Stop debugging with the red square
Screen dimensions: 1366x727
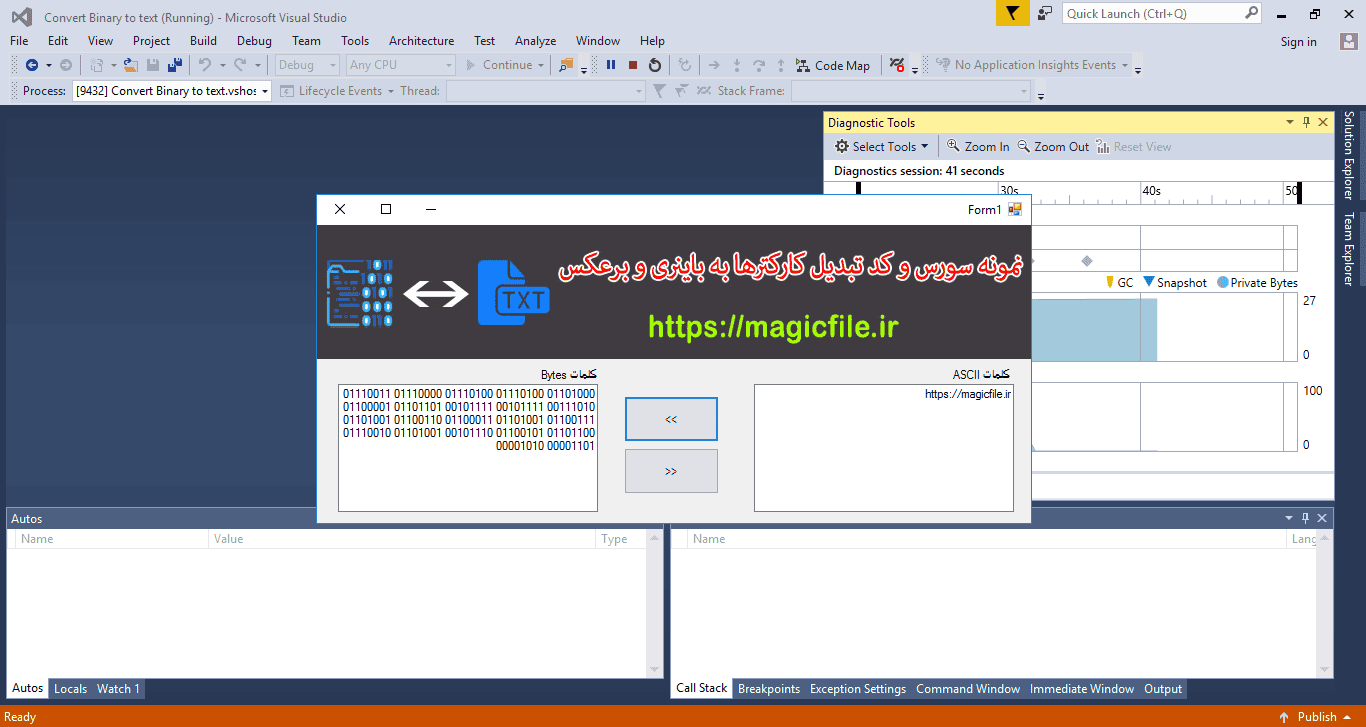pos(633,65)
